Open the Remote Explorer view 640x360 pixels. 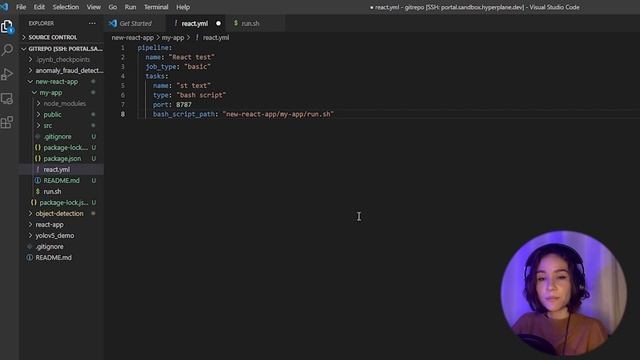[7, 98]
